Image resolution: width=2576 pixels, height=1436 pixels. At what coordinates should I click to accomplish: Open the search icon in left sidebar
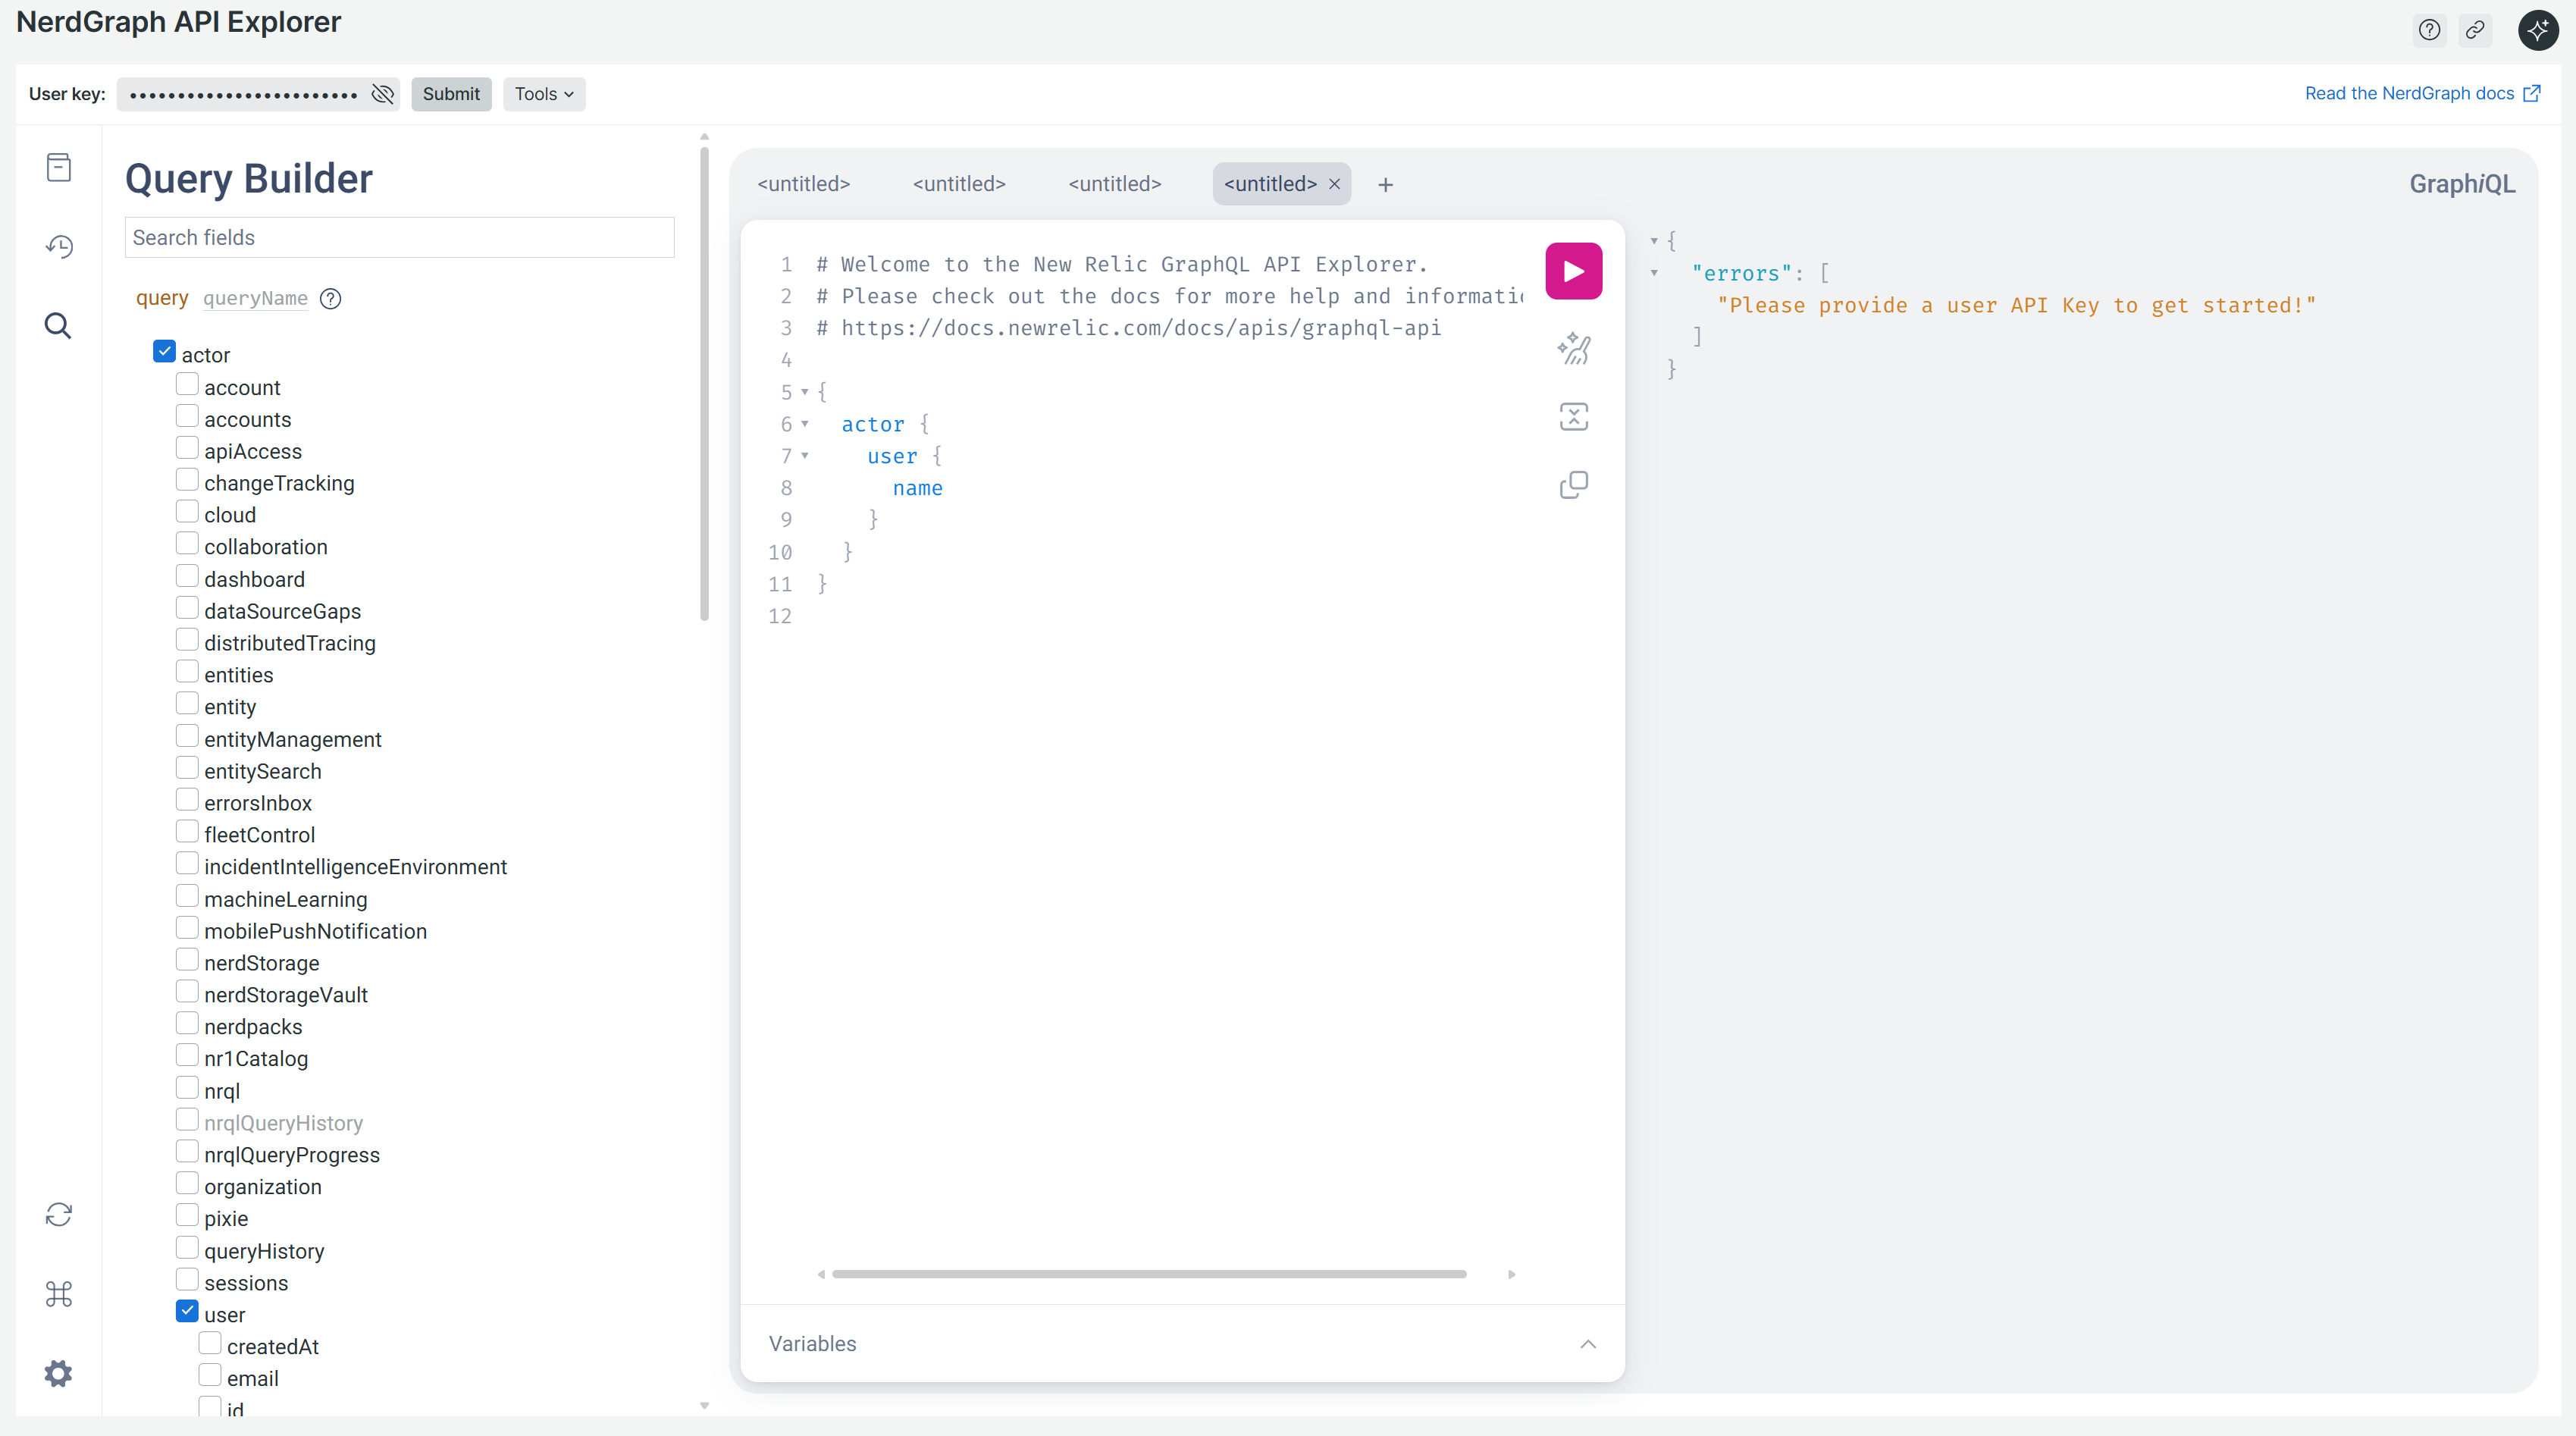coord(58,325)
